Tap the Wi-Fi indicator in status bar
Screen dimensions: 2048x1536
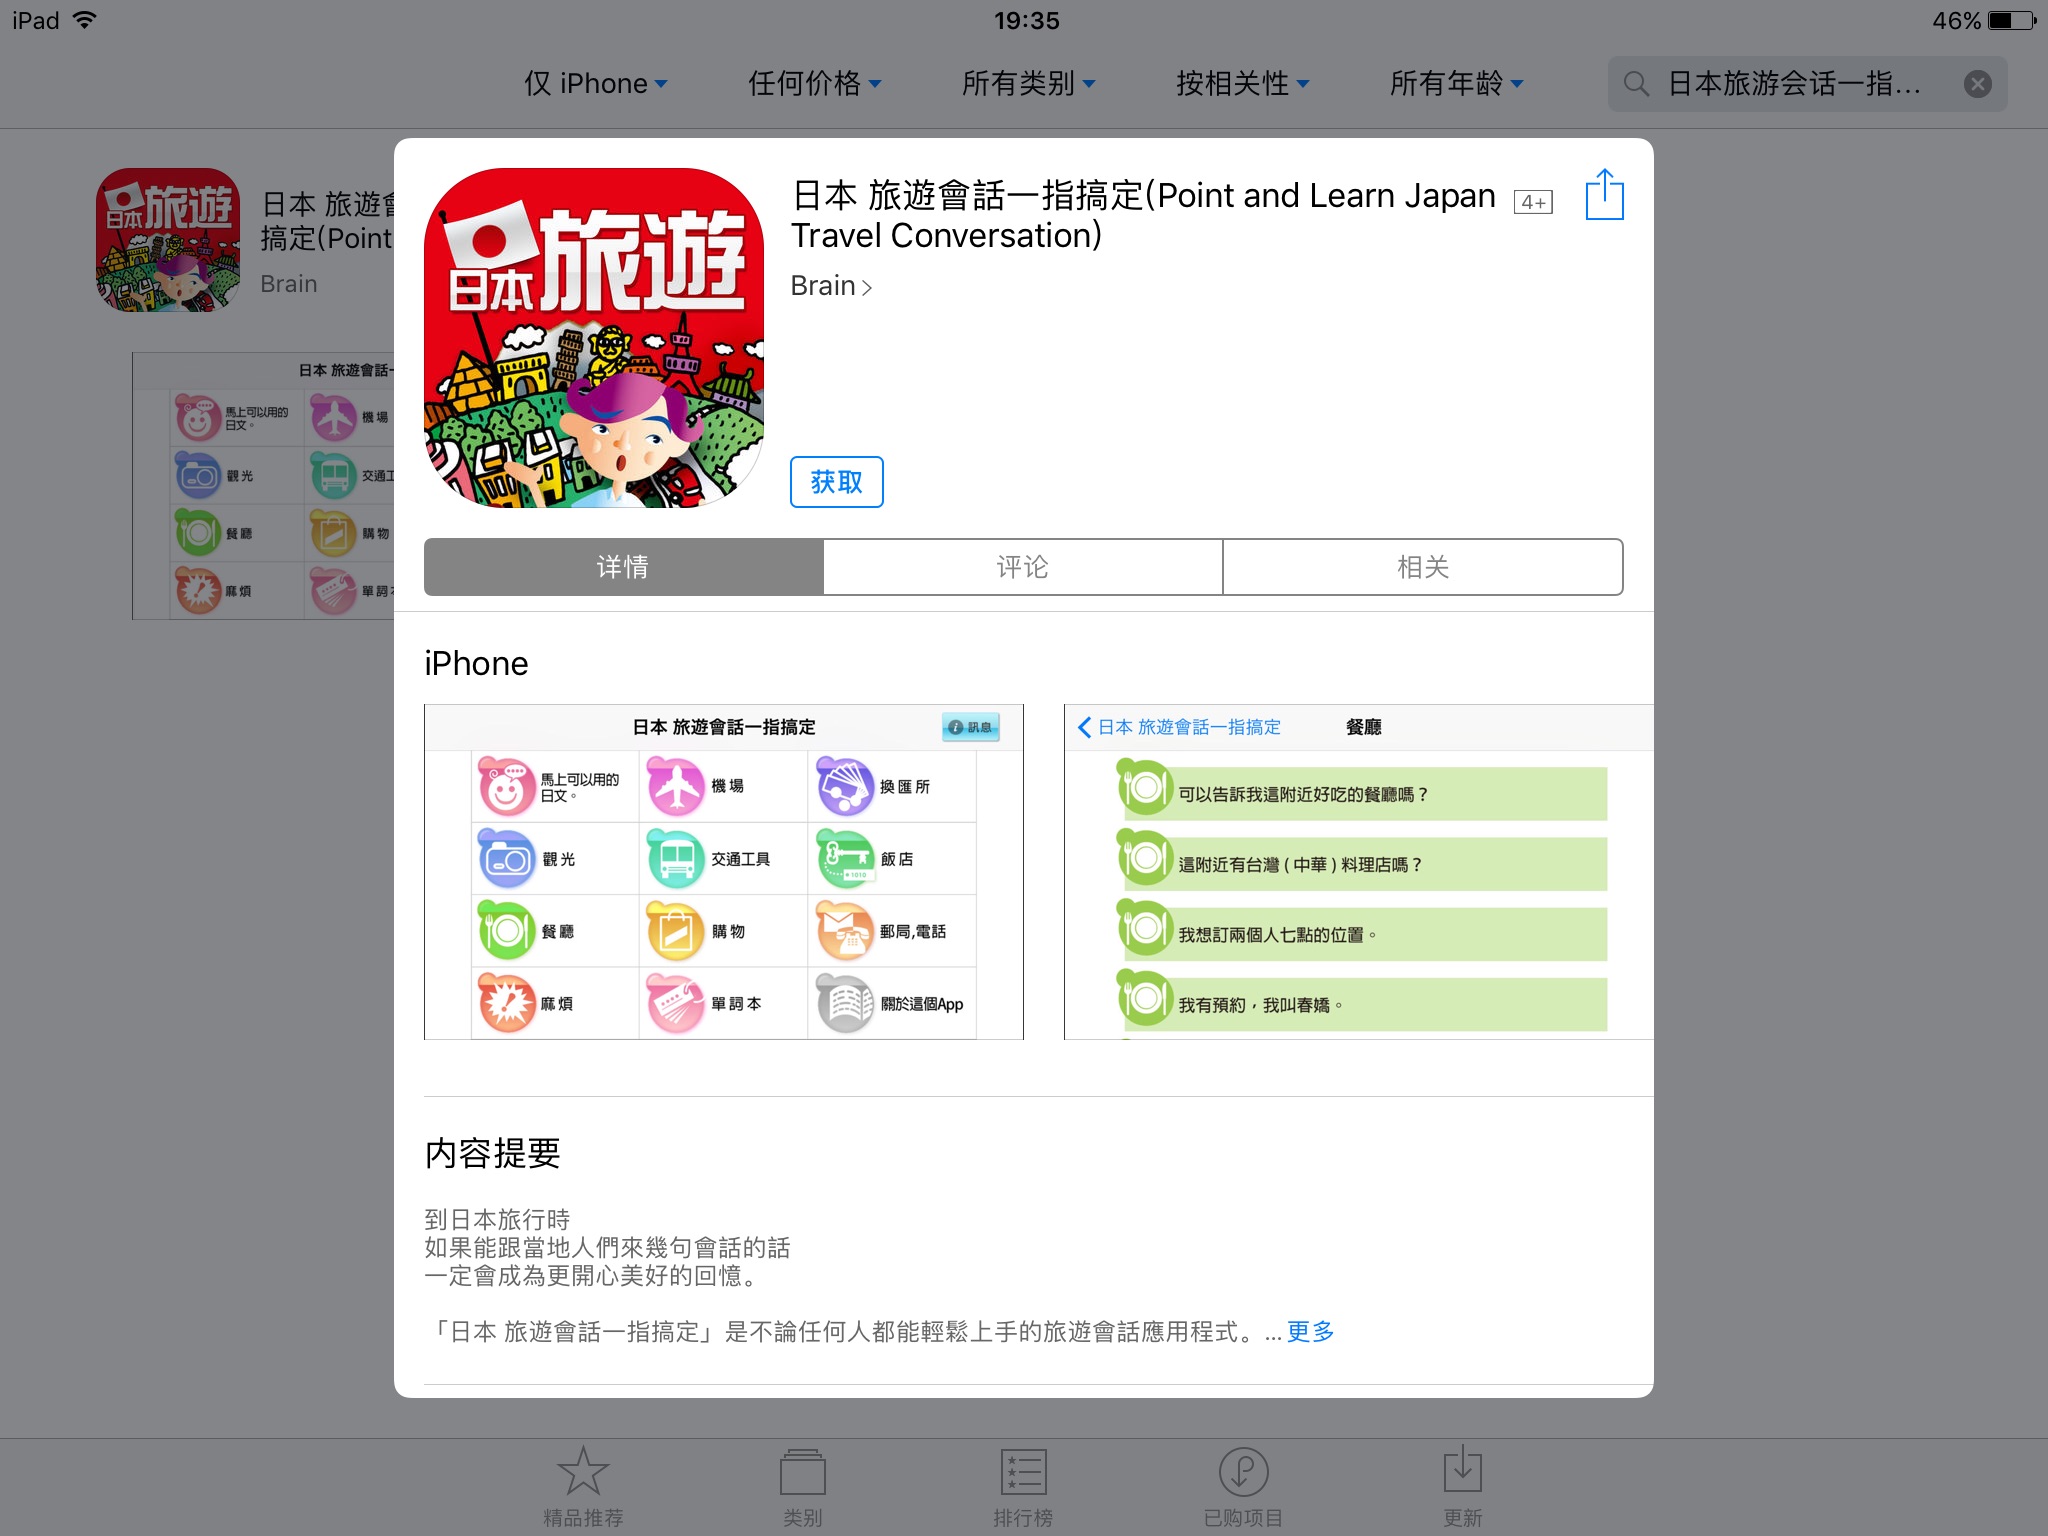tap(86, 20)
